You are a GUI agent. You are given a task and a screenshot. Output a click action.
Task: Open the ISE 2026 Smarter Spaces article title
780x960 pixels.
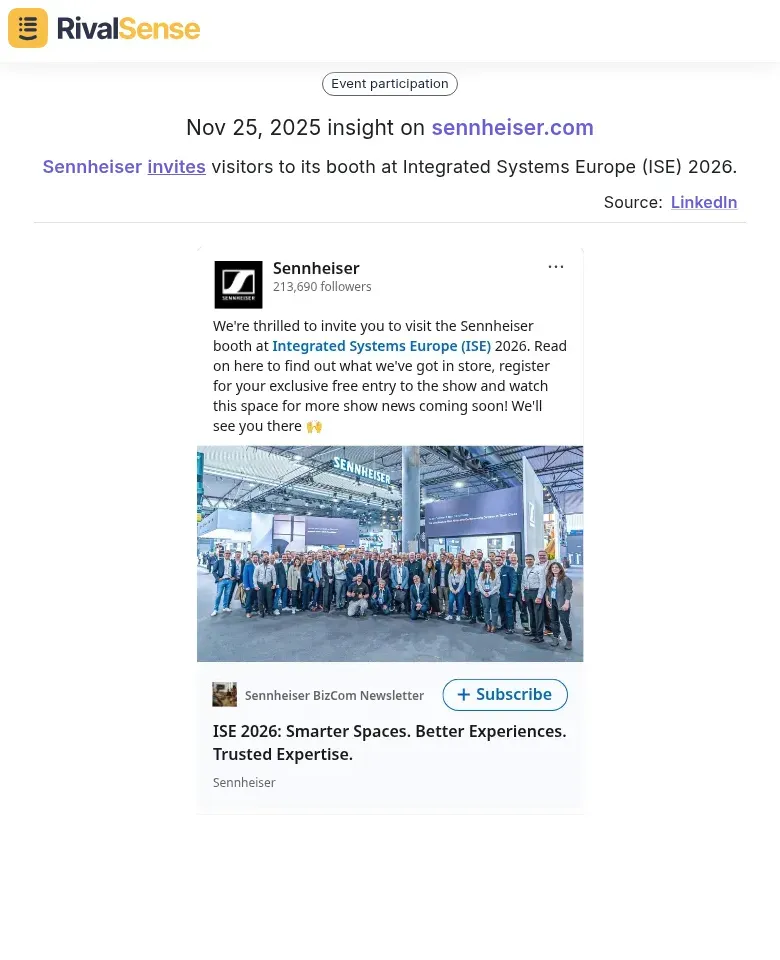(x=389, y=742)
